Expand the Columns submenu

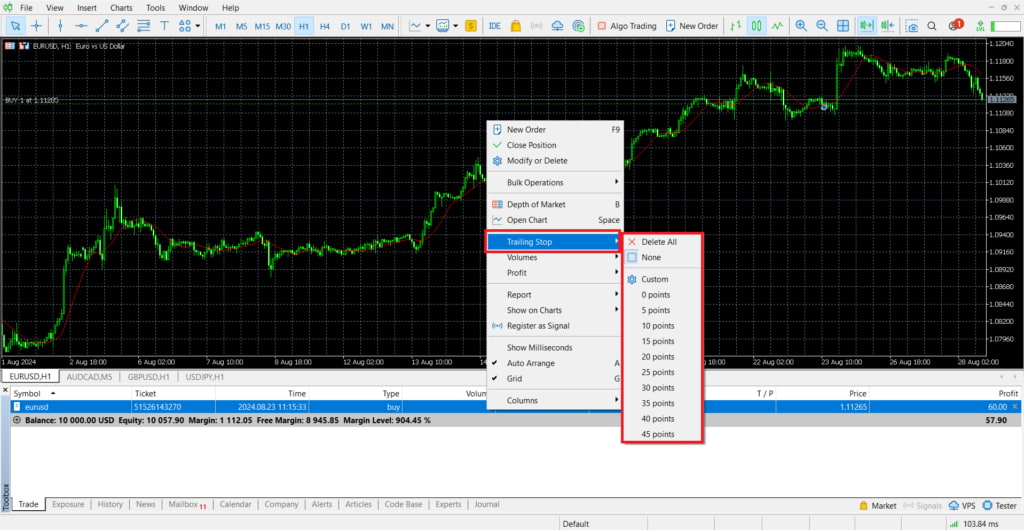pyautogui.click(x=555, y=400)
